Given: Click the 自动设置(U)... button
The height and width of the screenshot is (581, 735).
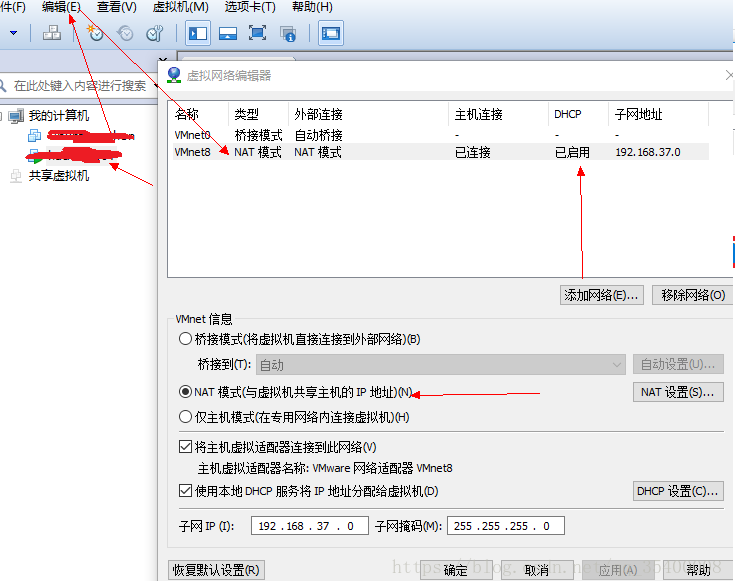Looking at the screenshot, I should click(x=678, y=364).
